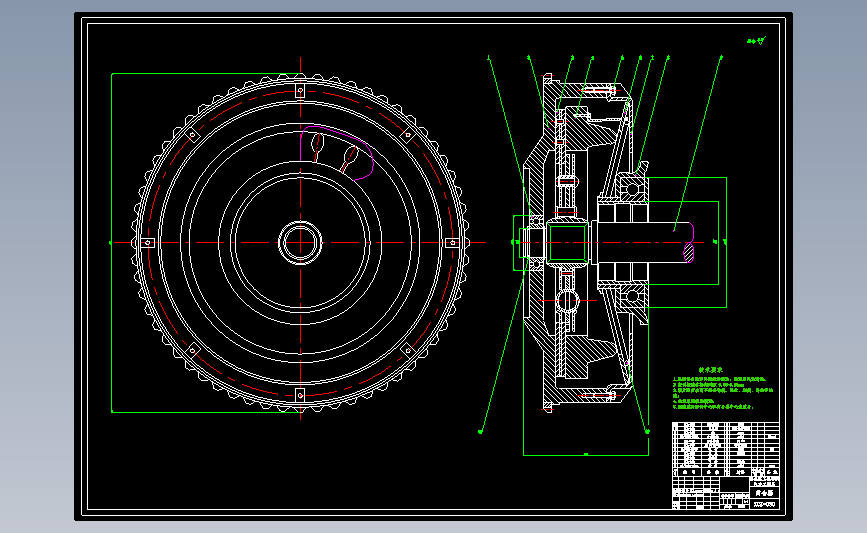867x533 pixels.
Task: Click the green technical requirements heading
Action: tap(711, 370)
